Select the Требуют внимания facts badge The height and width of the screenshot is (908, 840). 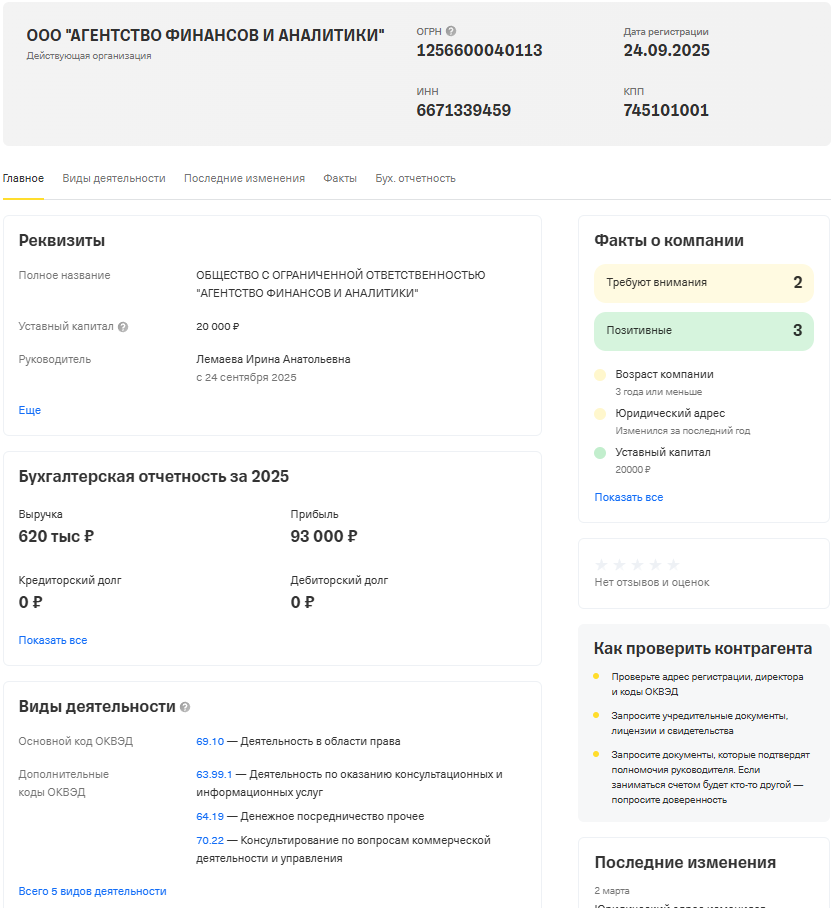tap(704, 283)
